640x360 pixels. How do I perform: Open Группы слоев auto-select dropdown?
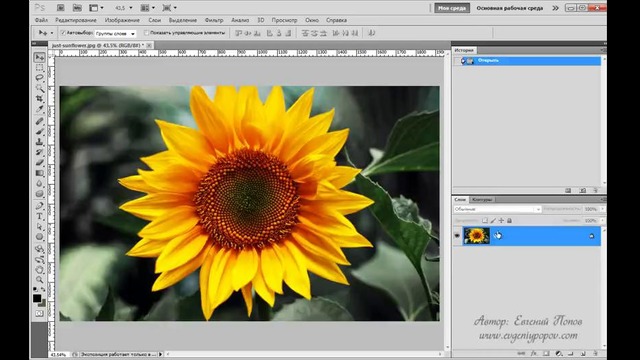point(116,33)
